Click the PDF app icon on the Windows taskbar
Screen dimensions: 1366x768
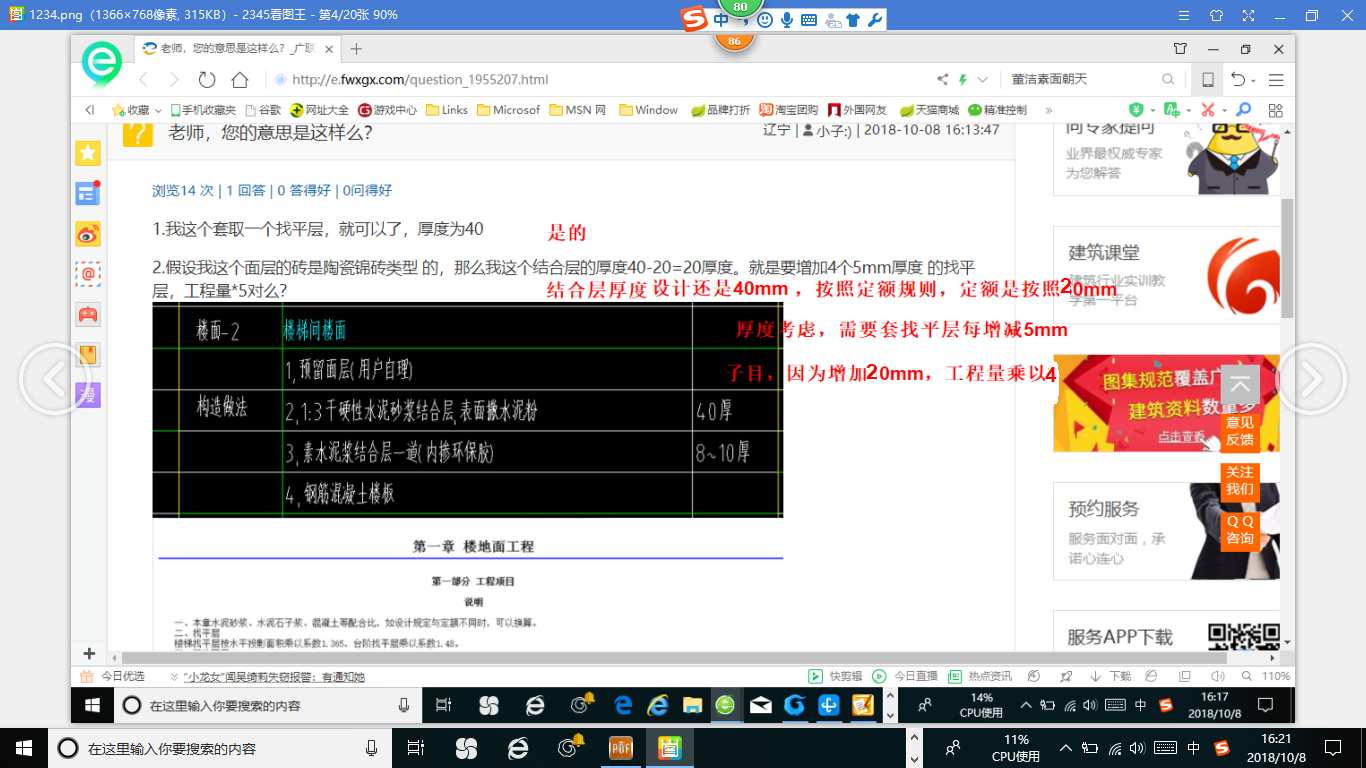[x=623, y=748]
